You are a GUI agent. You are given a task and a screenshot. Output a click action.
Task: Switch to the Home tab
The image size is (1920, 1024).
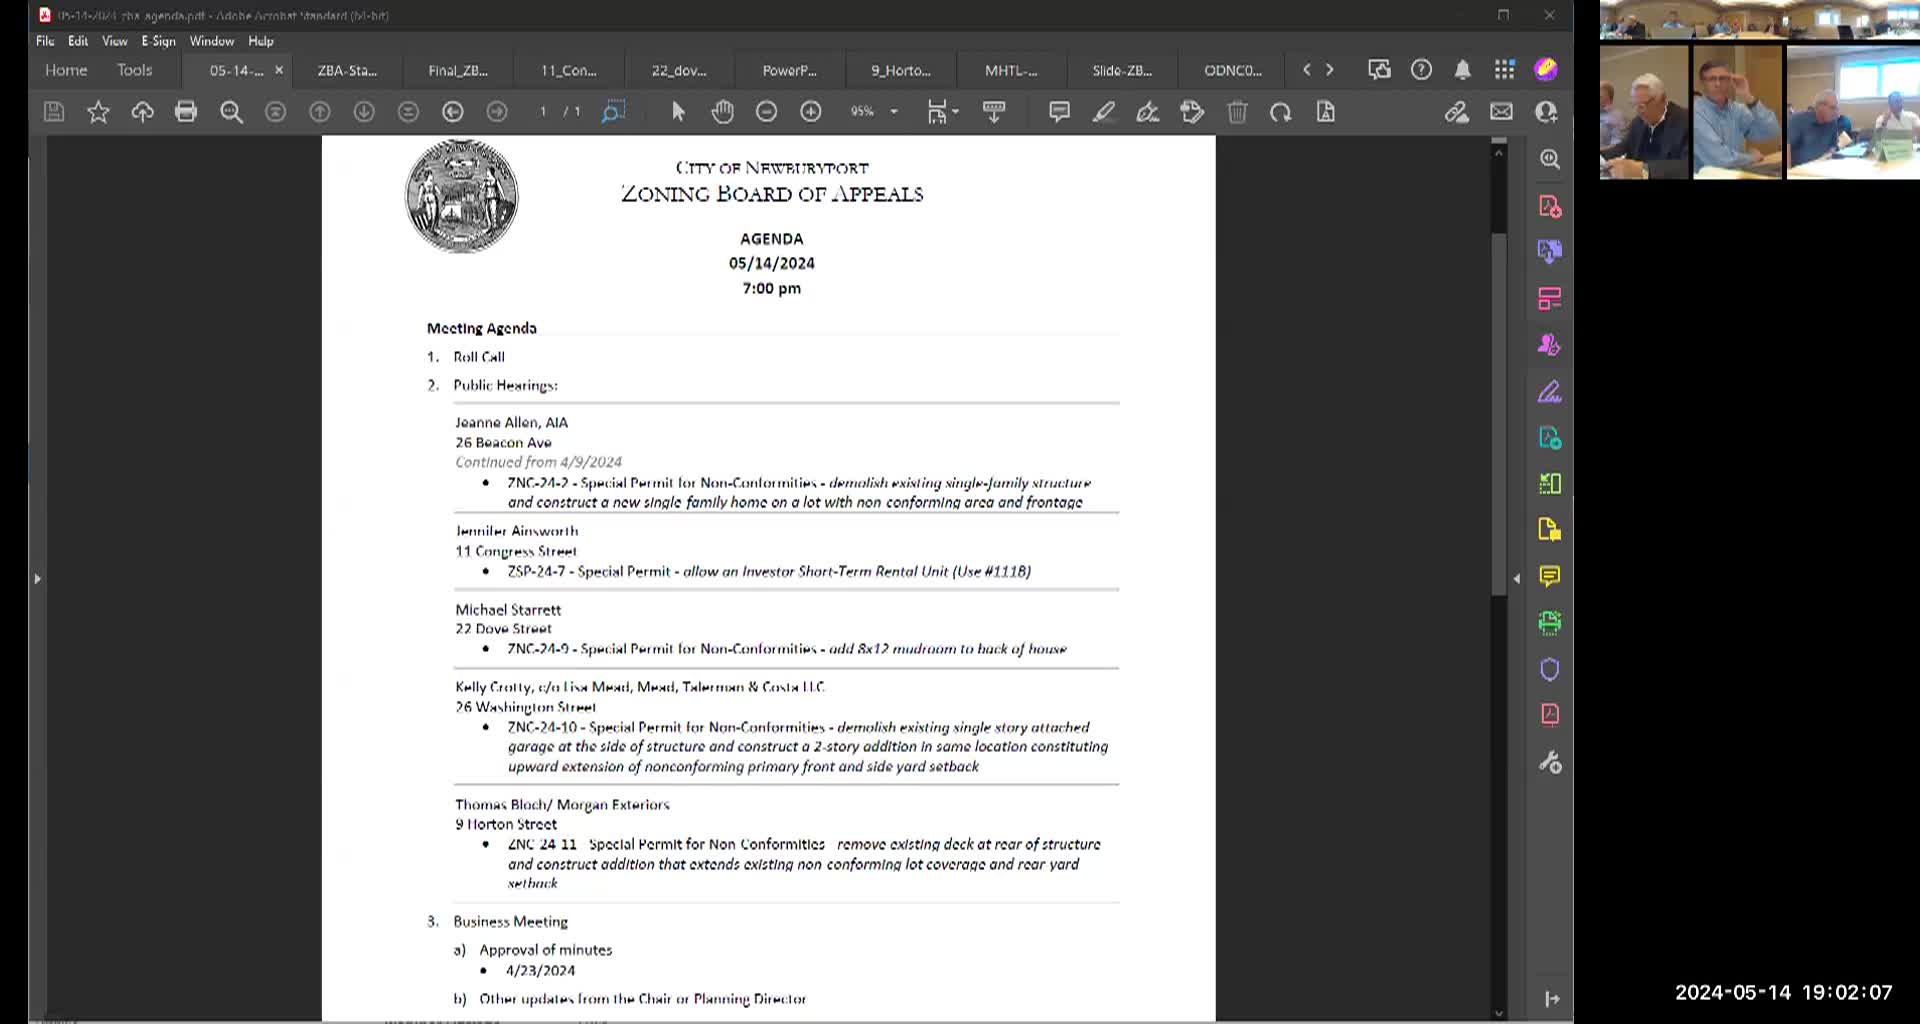pos(66,70)
